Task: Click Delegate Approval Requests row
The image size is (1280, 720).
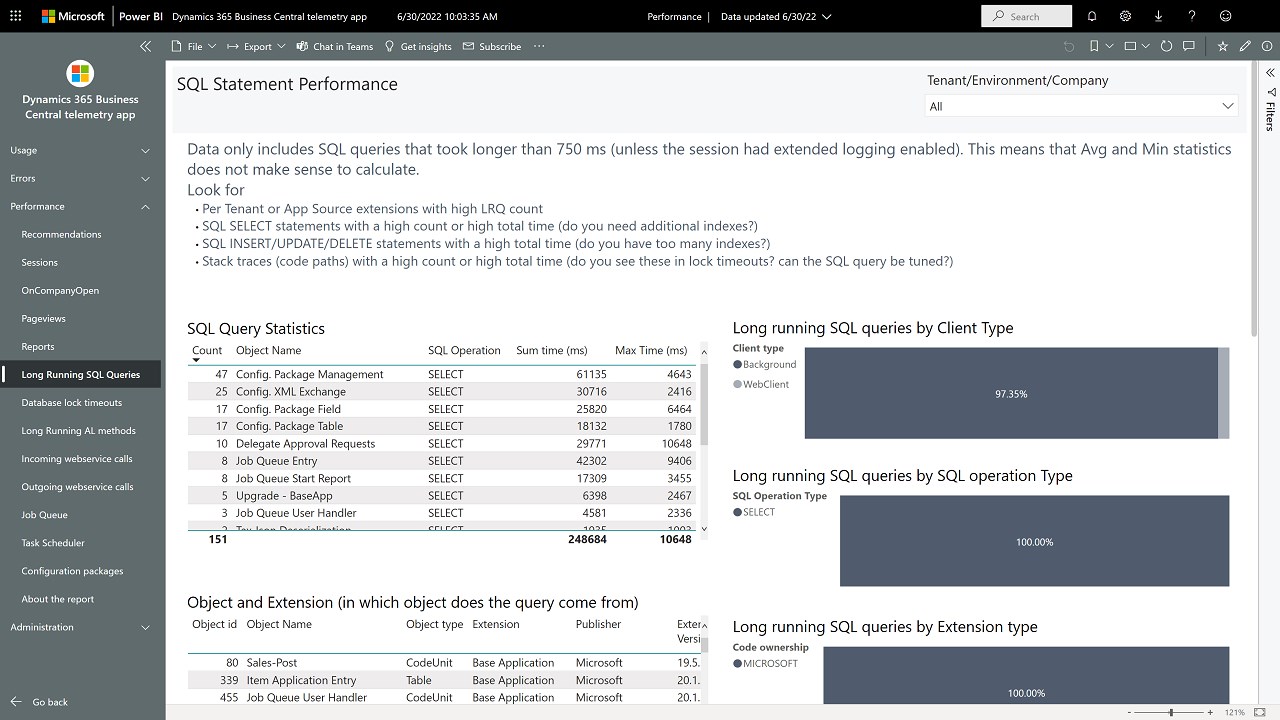Action: (443, 443)
